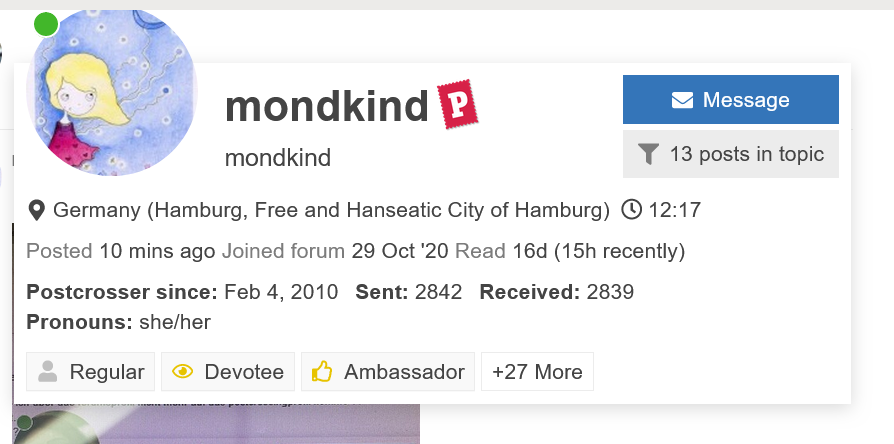This screenshot has height=444, width=894.
Task: Click the red Postcrossing stamp badge
Action: pos(457,105)
